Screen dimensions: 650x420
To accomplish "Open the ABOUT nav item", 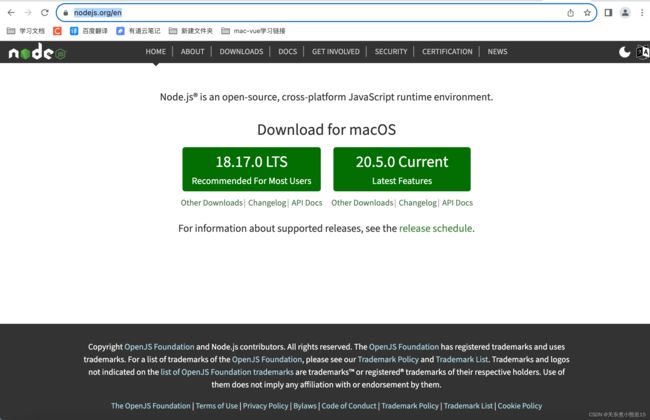I will (x=192, y=52).
